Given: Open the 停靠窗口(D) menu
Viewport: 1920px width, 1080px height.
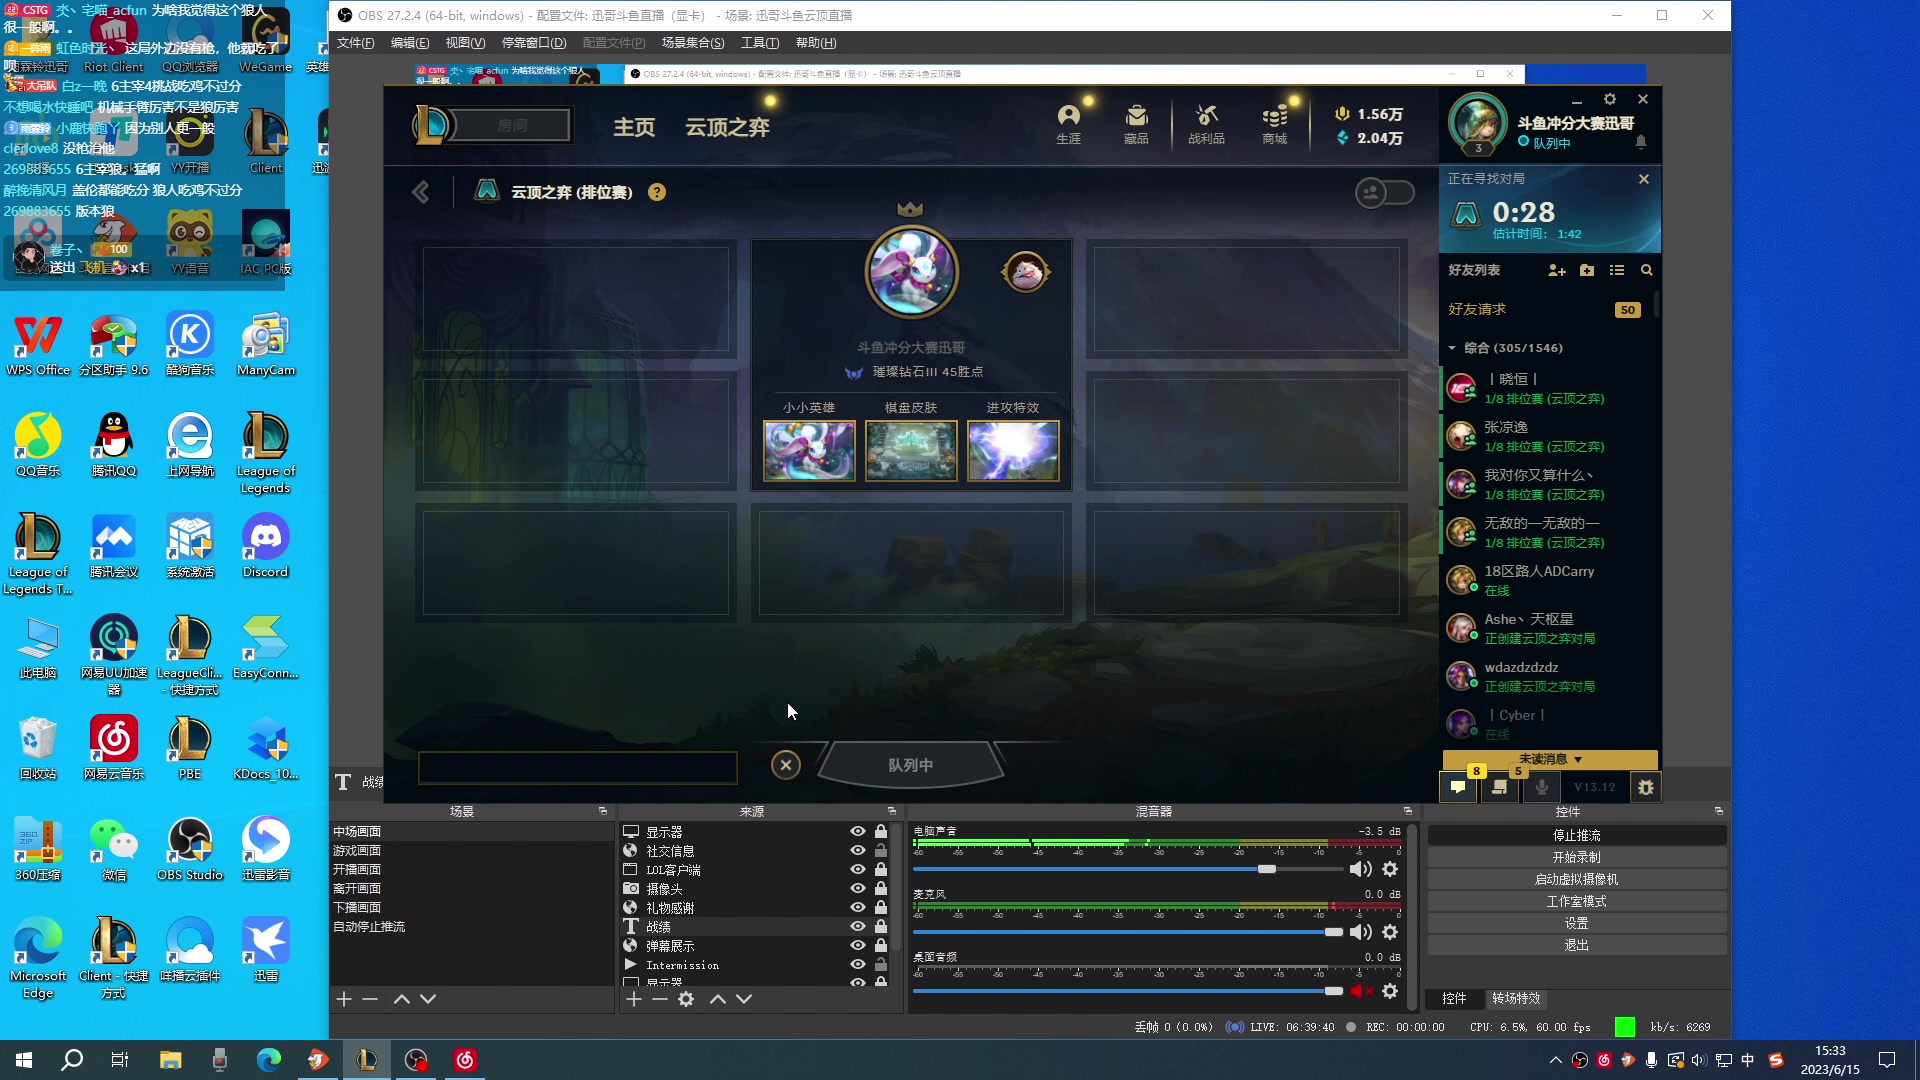Looking at the screenshot, I should click(x=534, y=43).
